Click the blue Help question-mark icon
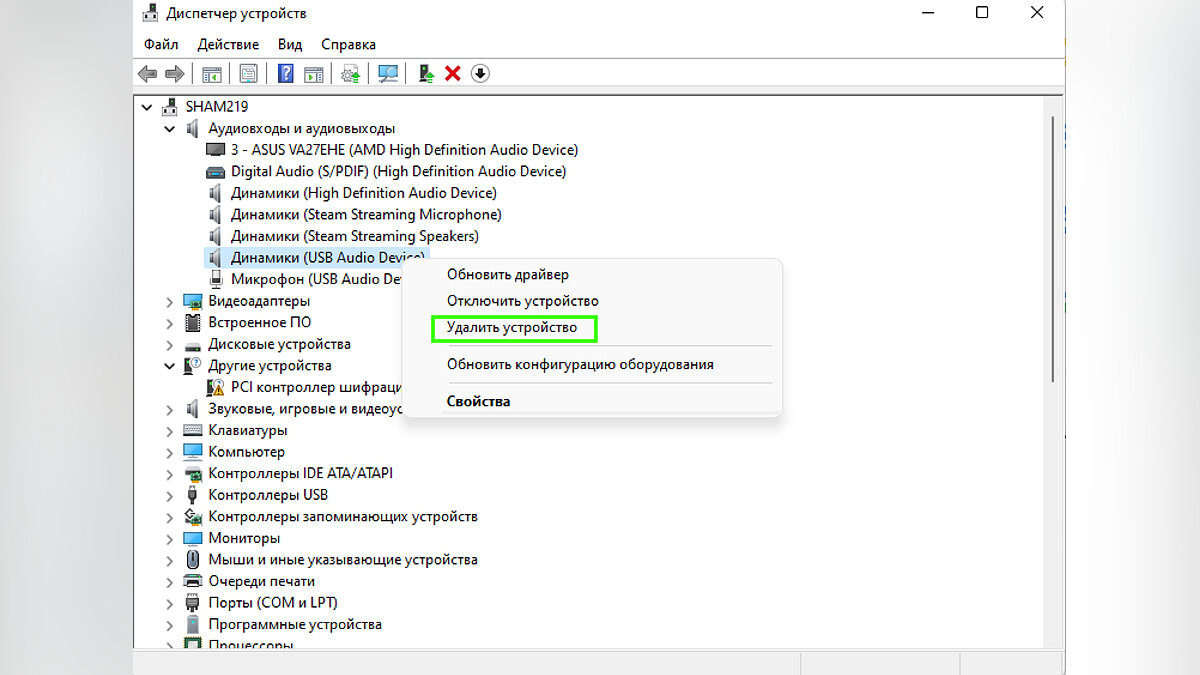Viewport: 1200px width, 675px height. (x=286, y=74)
